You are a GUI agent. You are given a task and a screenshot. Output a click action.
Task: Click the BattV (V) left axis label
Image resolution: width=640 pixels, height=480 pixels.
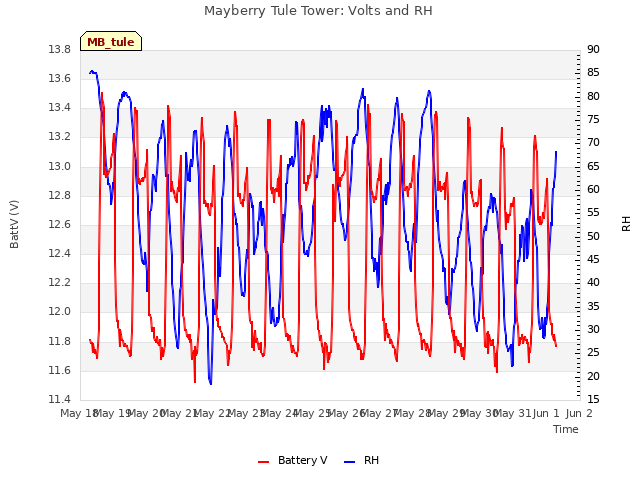coord(14,224)
